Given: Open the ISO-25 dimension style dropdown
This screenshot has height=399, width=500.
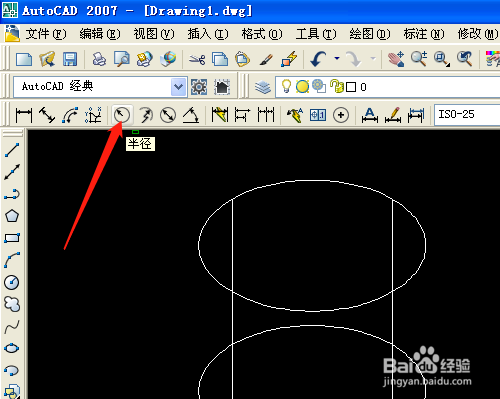Looking at the screenshot, I should tap(467, 115).
